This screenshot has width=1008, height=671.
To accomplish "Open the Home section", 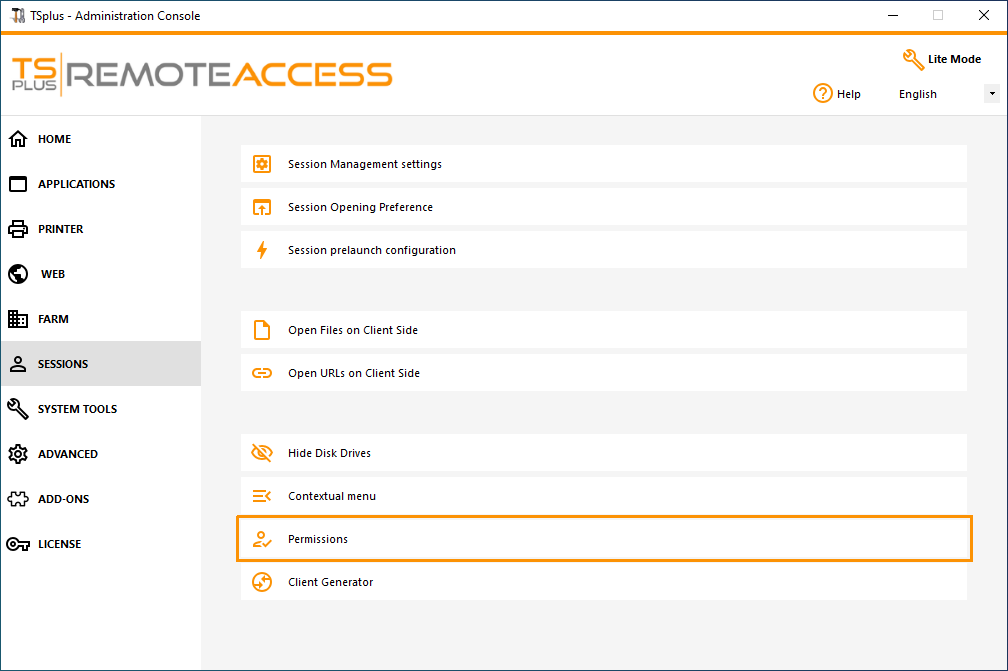I will click(54, 139).
